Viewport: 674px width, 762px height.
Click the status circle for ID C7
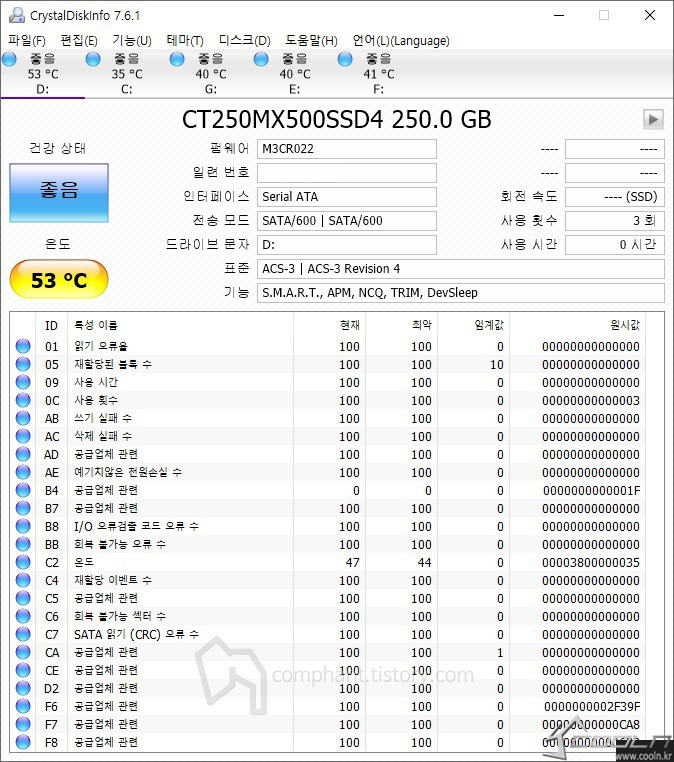tap(23, 634)
